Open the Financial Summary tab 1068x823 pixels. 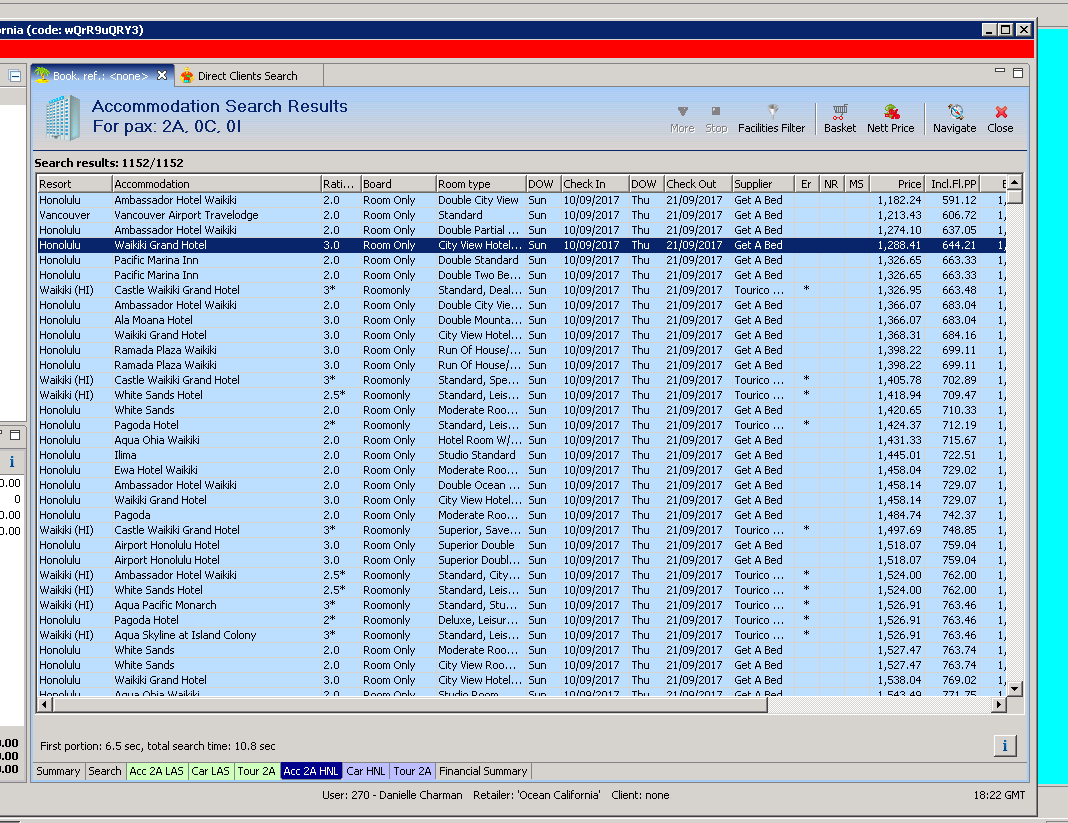coord(483,771)
